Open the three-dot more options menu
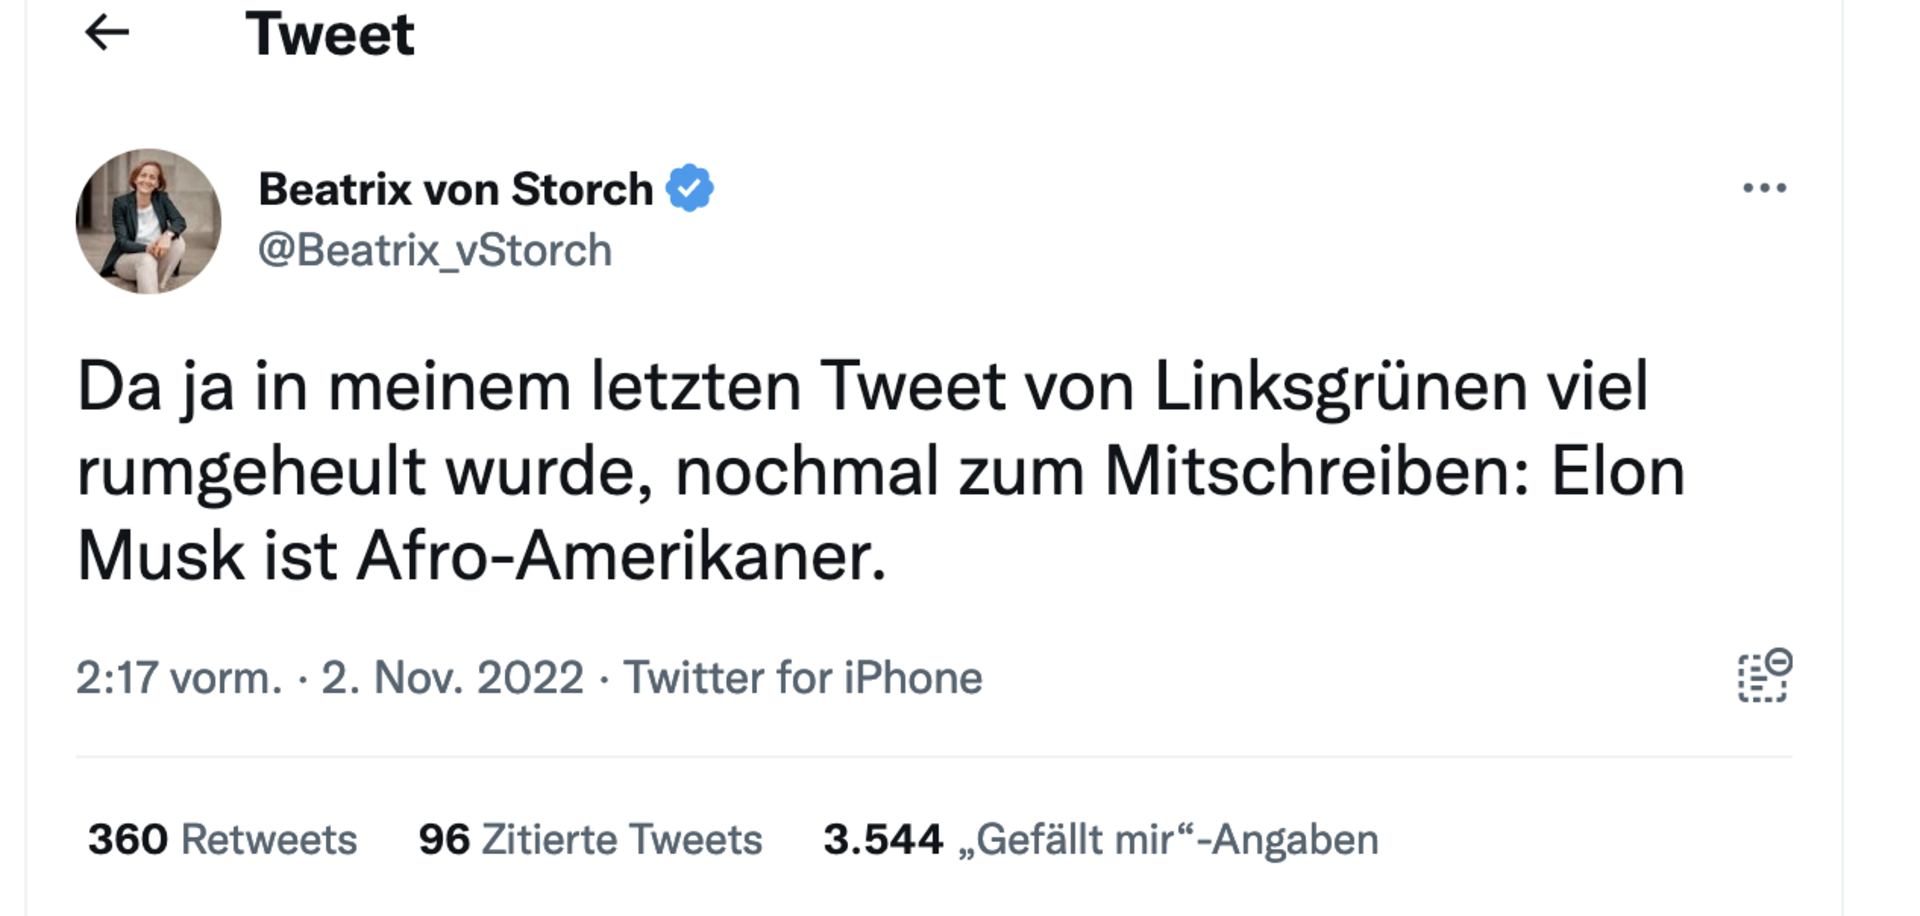Viewport: 1920px width, 916px height. coord(1764,188)
